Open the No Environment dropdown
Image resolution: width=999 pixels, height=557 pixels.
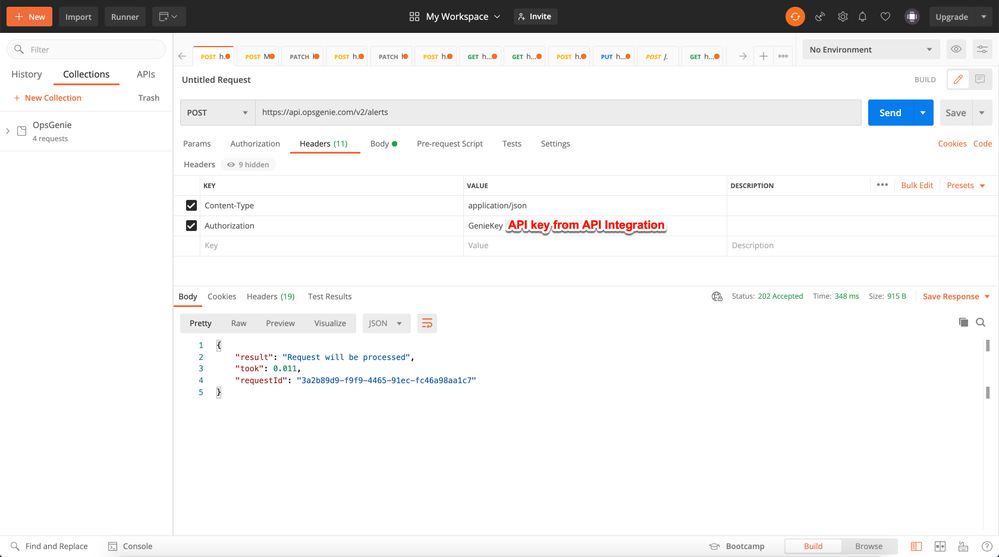870,49
